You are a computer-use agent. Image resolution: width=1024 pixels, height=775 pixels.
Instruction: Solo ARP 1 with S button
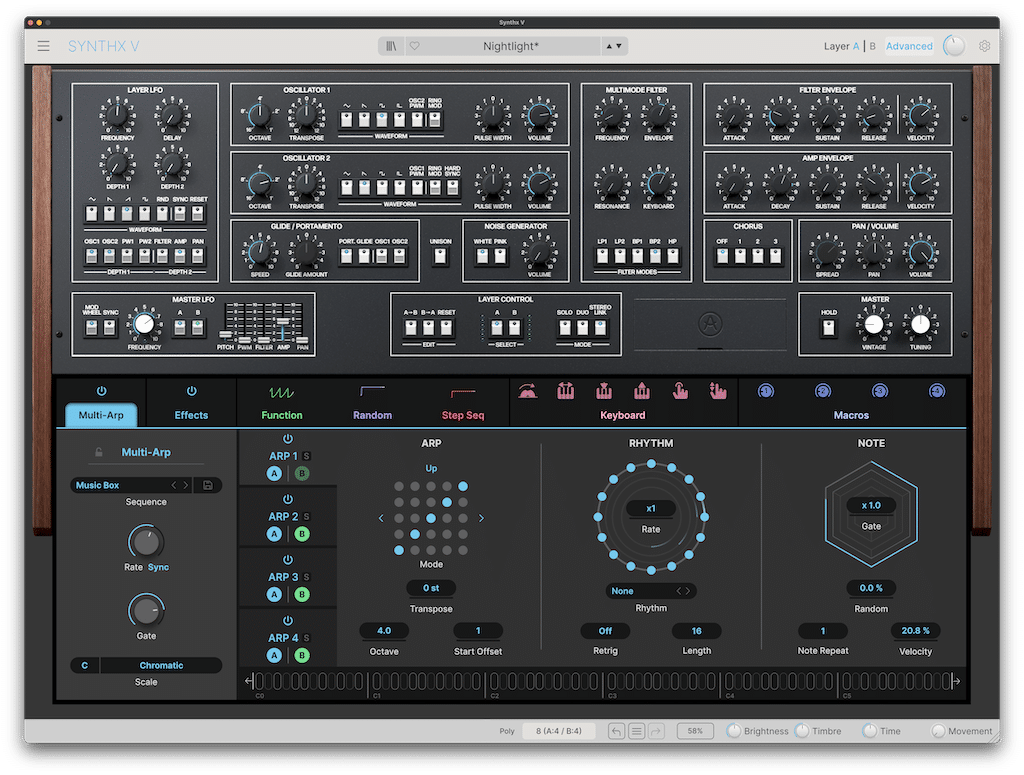[x=306, y=456]
